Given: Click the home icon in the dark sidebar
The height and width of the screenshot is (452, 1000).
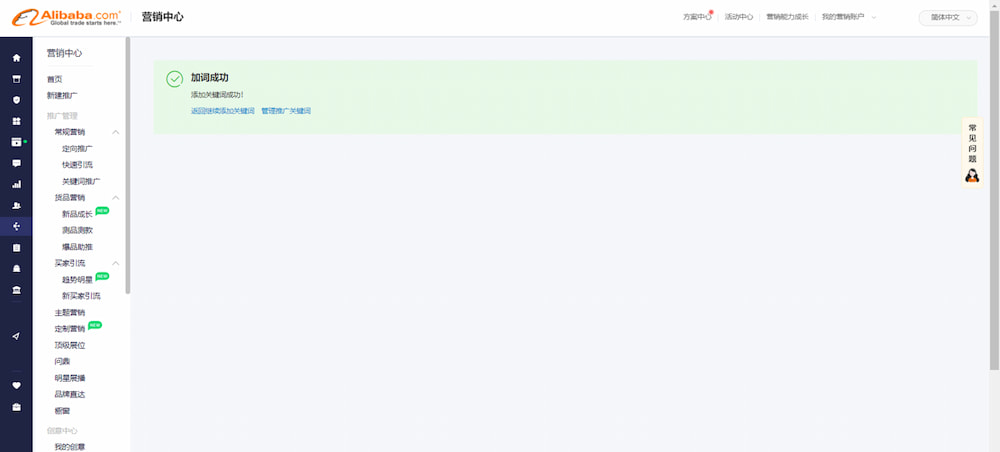Looking at the screenshot, I should (x=16, y=58).
